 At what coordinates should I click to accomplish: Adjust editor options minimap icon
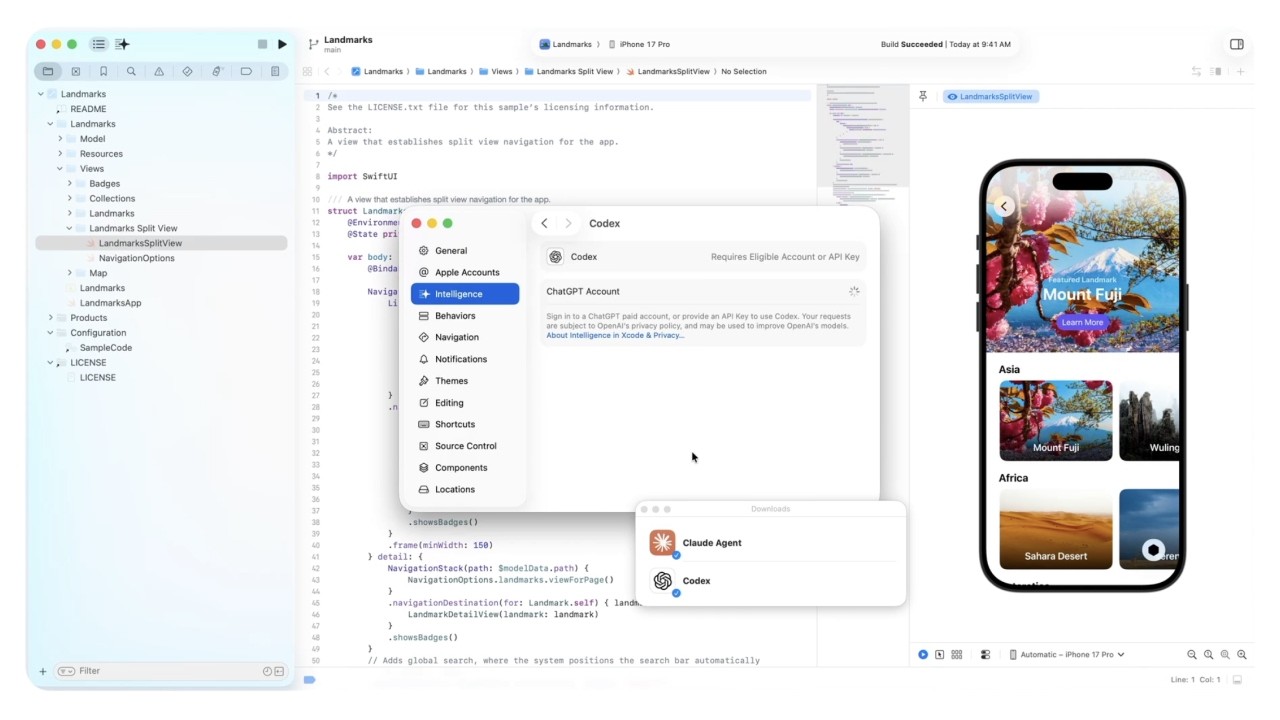(x=1216, y=72)
